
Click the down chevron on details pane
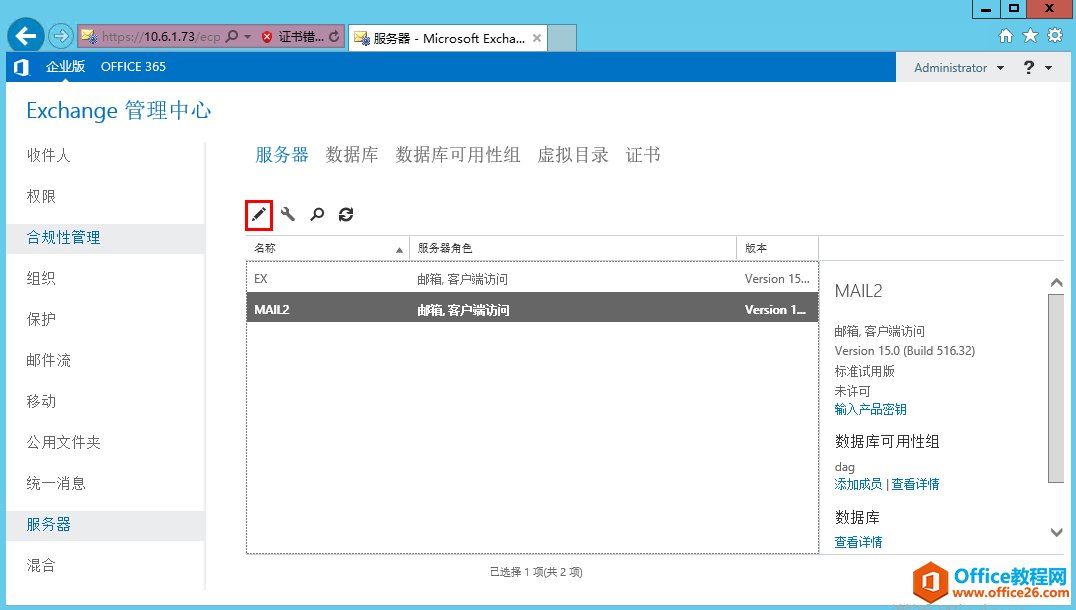coord(1057,533)
